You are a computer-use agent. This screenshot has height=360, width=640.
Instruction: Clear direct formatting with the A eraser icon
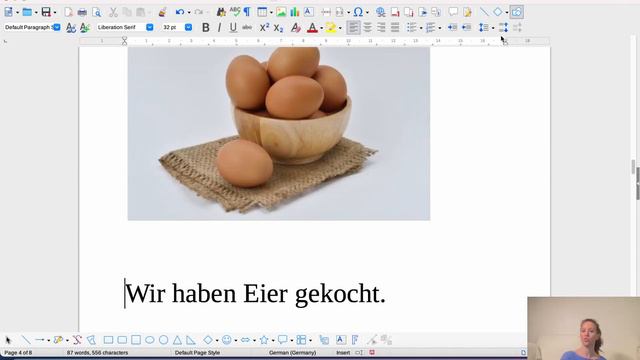click(x=296, y=27)
